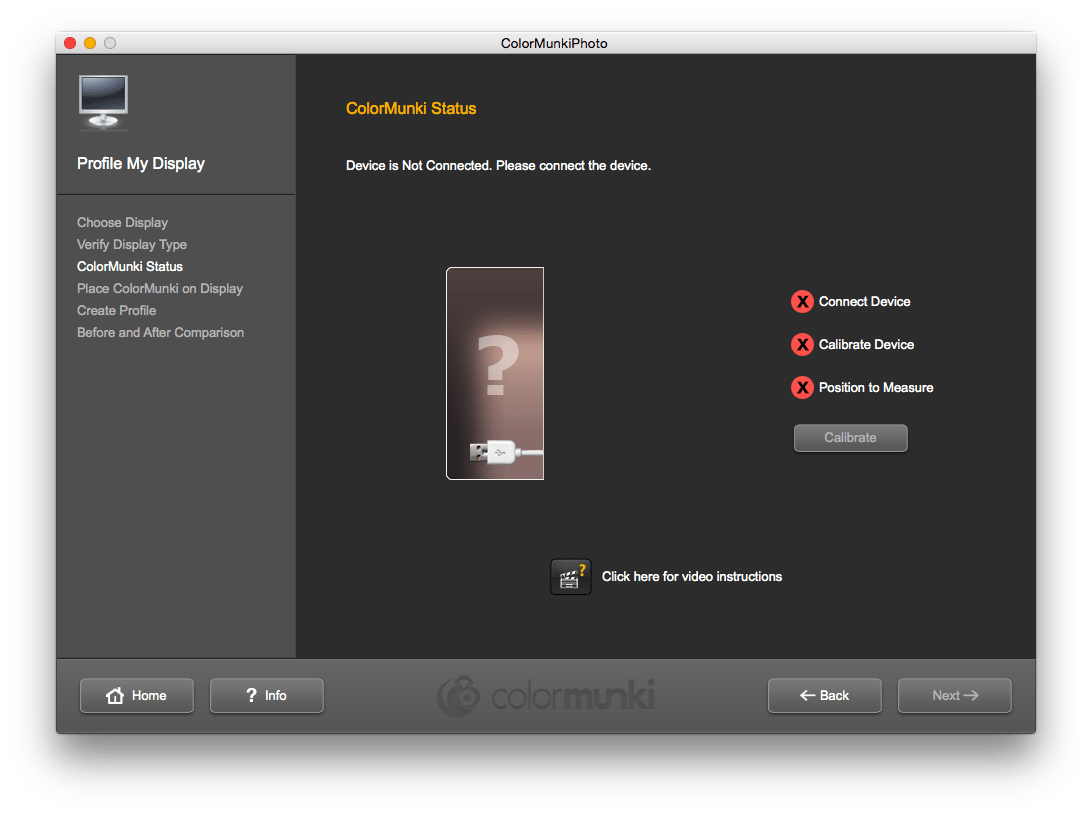Click the ColorMunki Status orange heading
1092x814 pixels.
point(411,109)
